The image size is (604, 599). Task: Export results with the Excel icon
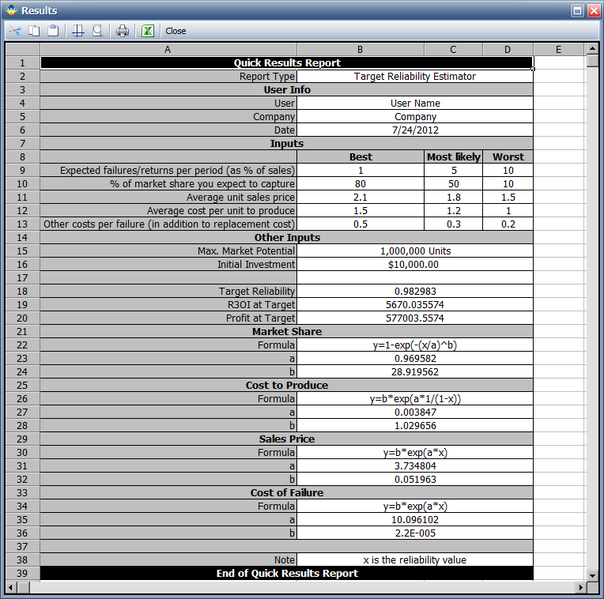pos(147,31)
